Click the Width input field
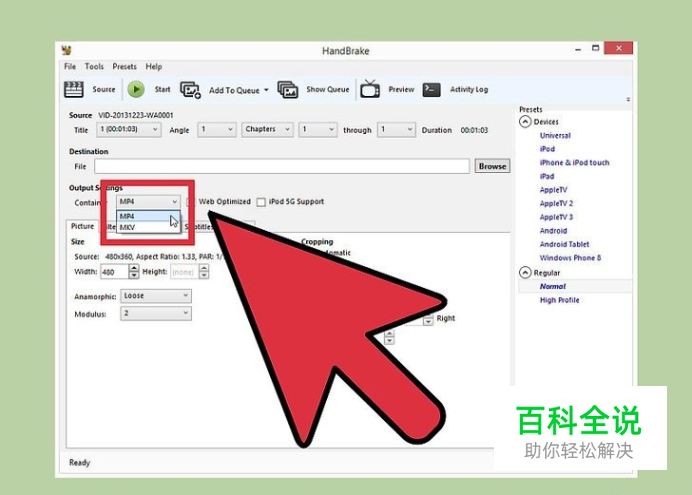The image size is (692, 495). point(115,272)
